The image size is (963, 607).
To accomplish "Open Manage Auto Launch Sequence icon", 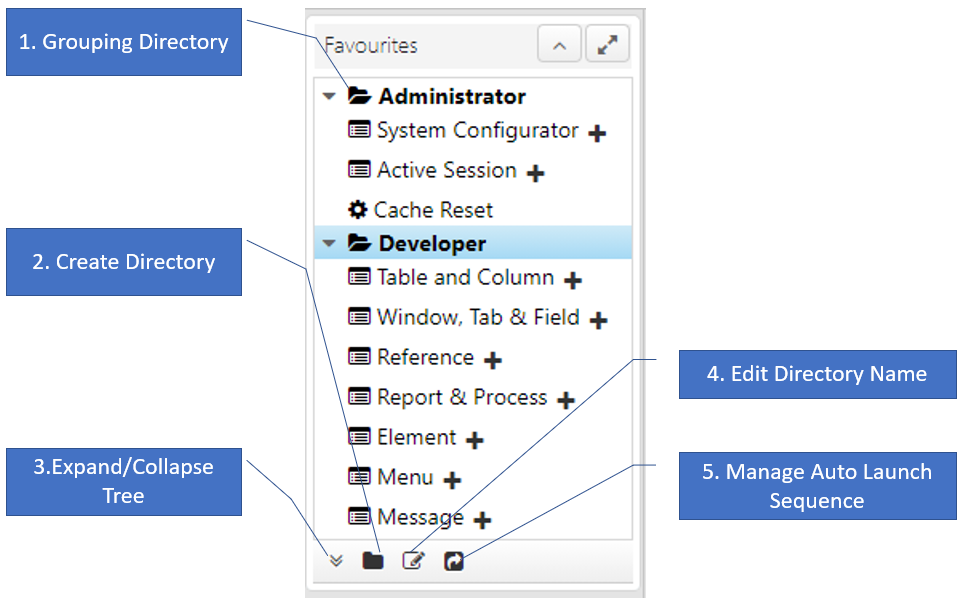I will coord(454,561).
